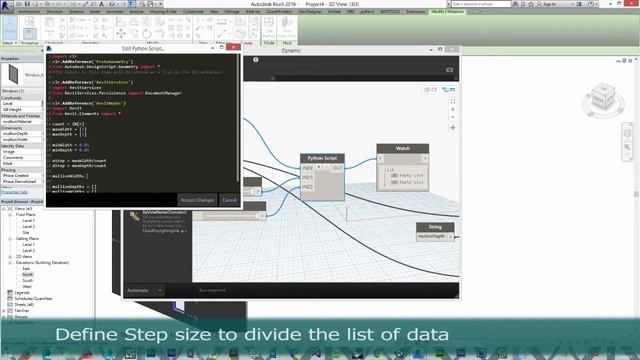
Task: Click the Sill Height property field
Action: 22,110
